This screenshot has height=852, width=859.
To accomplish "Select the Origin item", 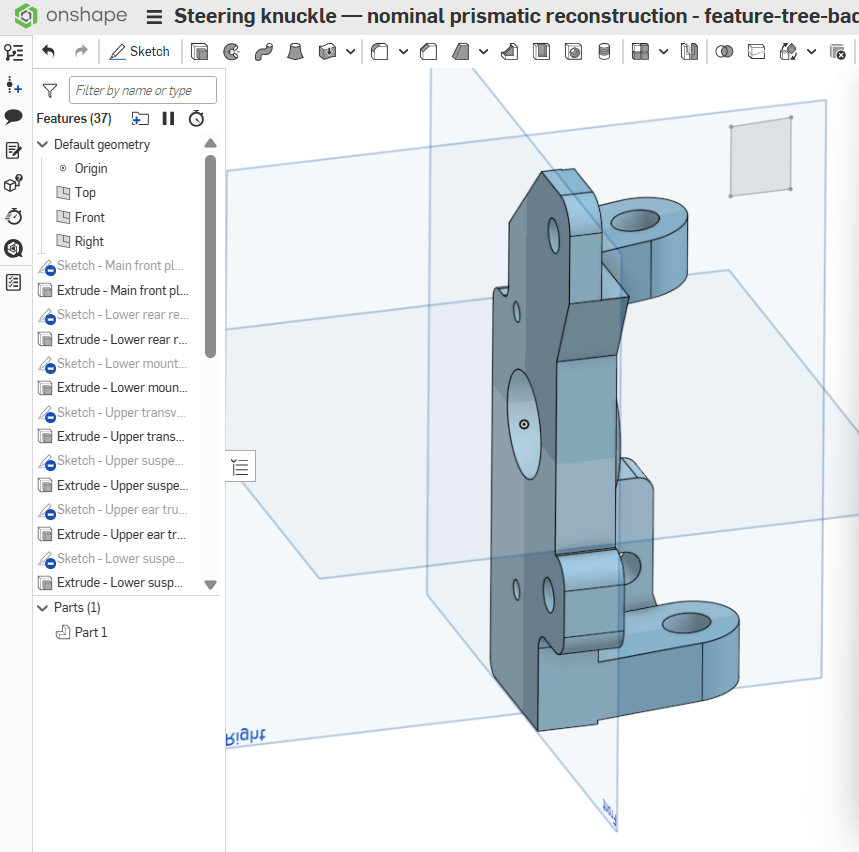I will [91, 168].
